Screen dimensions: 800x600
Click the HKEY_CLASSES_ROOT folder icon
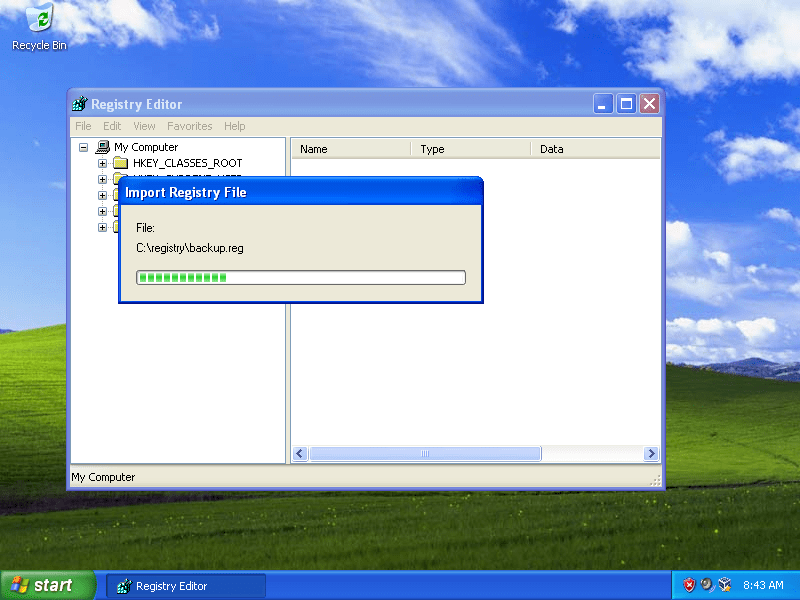[x=121, y=162]
